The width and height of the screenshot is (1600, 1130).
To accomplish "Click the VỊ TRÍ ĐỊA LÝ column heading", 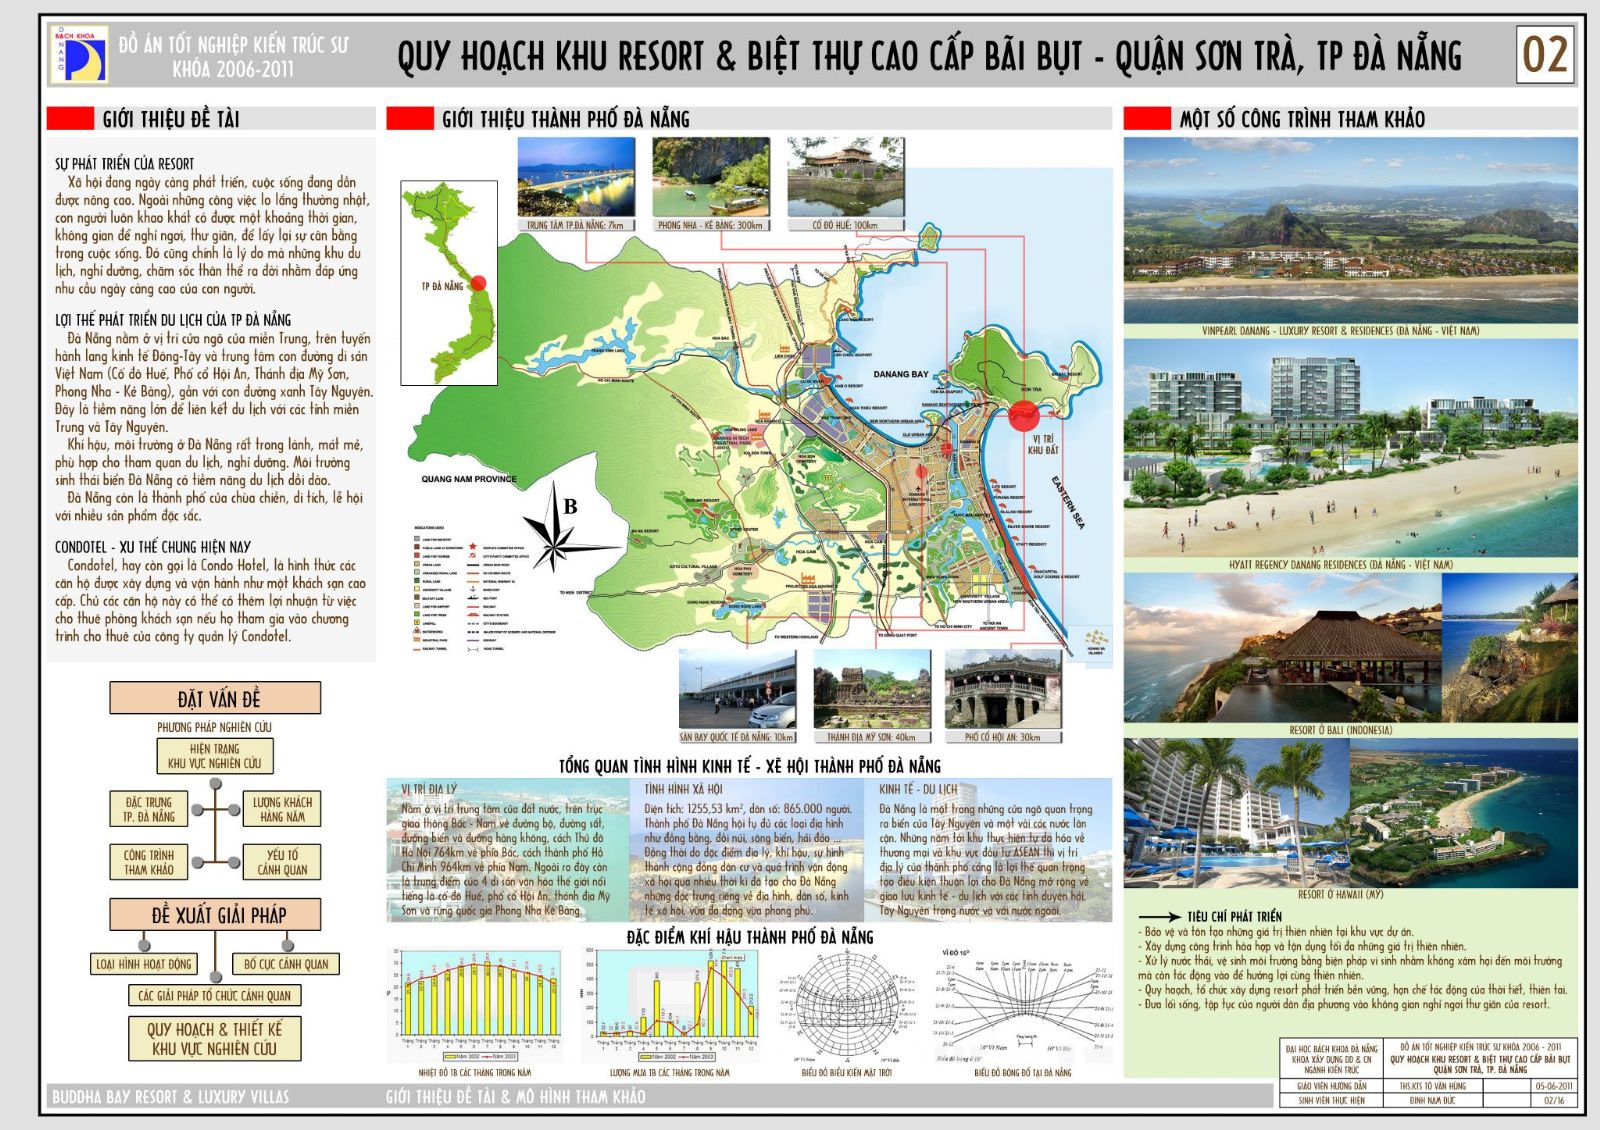I will [x=429, y=789].
